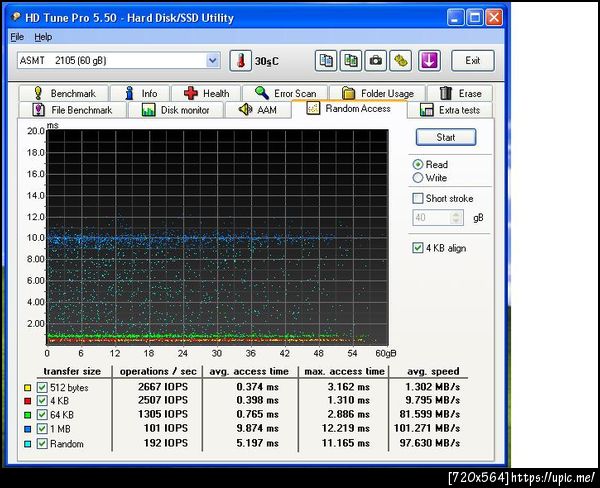Click the 97.630 MB/s speed value
600x488 pixels.
[430, 443]
